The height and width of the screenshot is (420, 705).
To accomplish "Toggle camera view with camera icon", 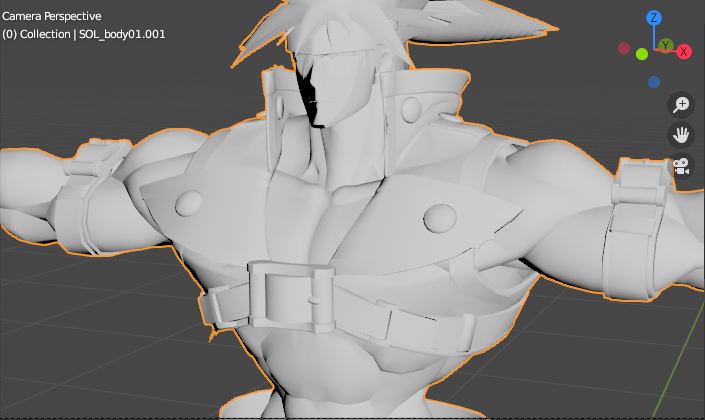I will click(x=681, y=166).
